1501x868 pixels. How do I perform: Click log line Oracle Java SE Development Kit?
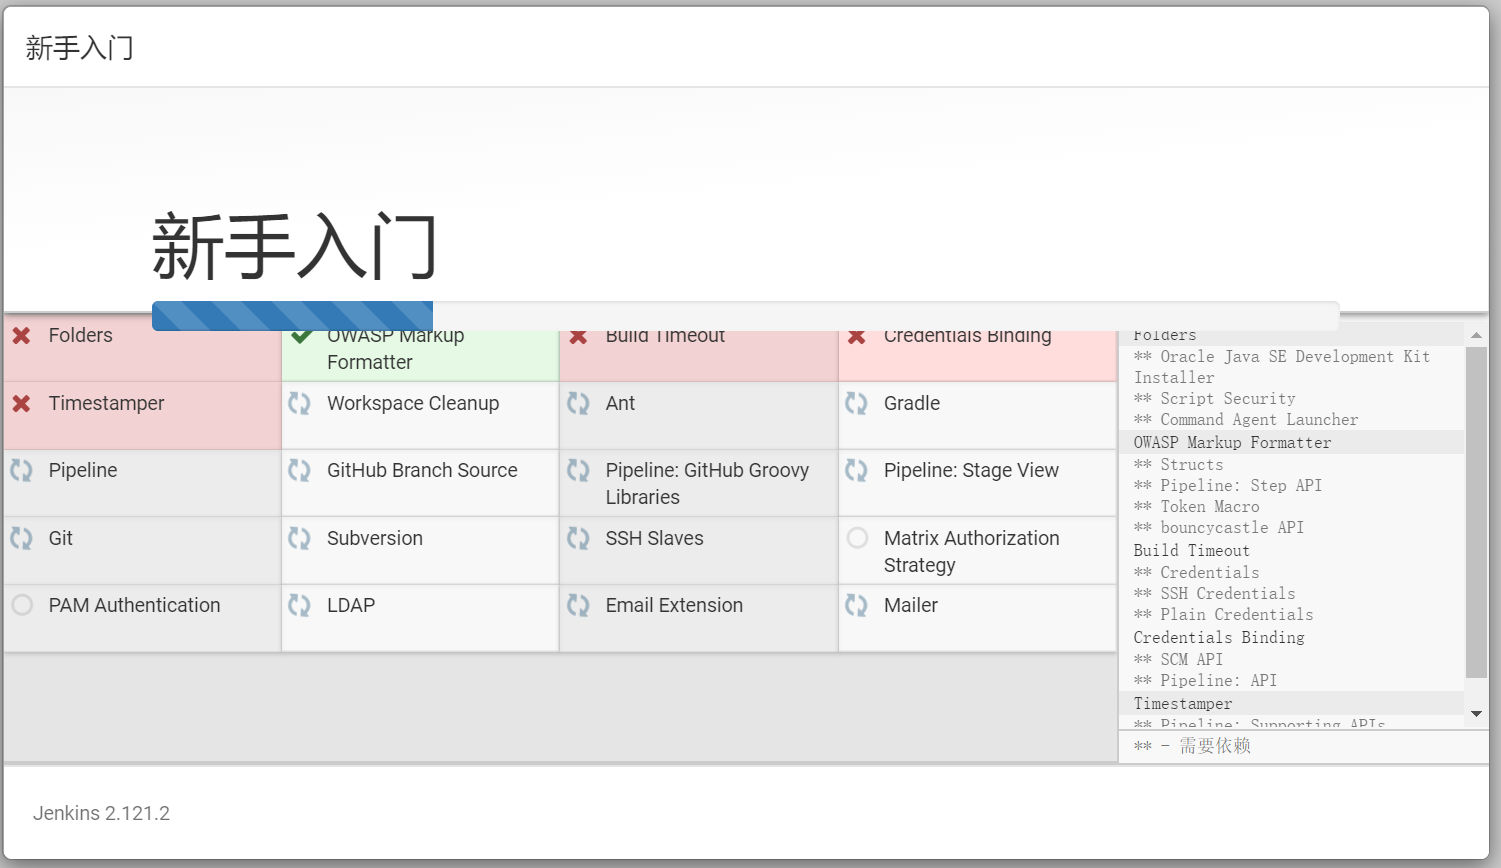click(x=1282, y=367)
